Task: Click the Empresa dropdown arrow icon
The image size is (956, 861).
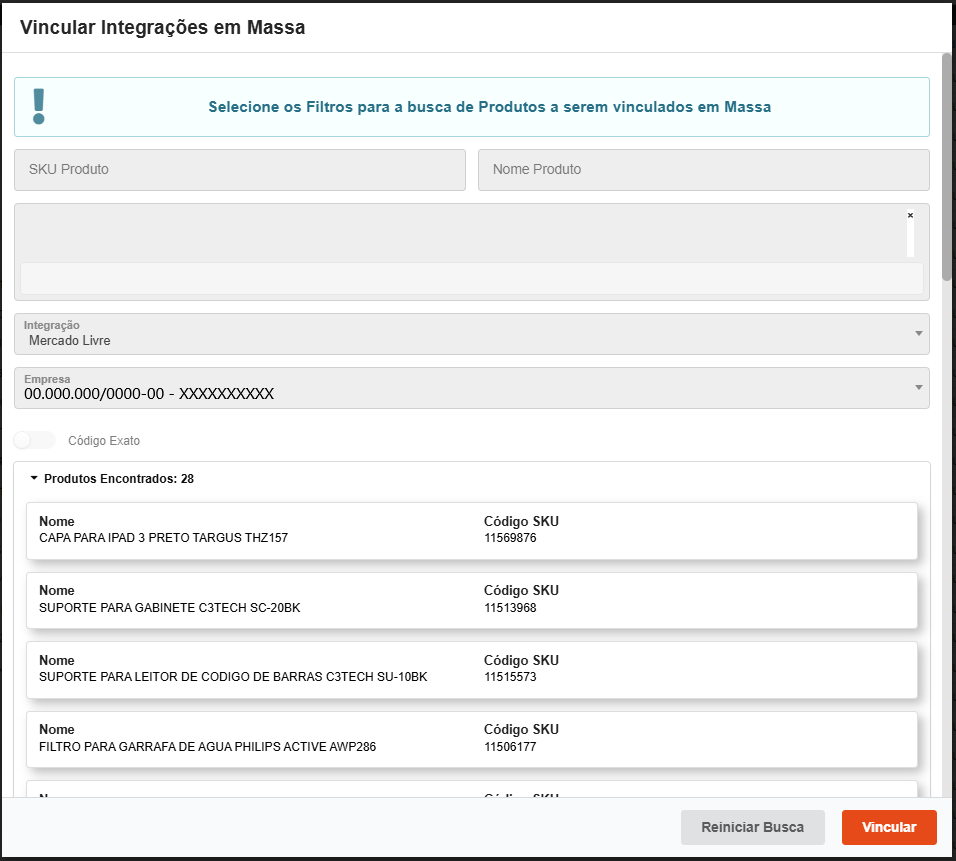Action: [918, 387]
